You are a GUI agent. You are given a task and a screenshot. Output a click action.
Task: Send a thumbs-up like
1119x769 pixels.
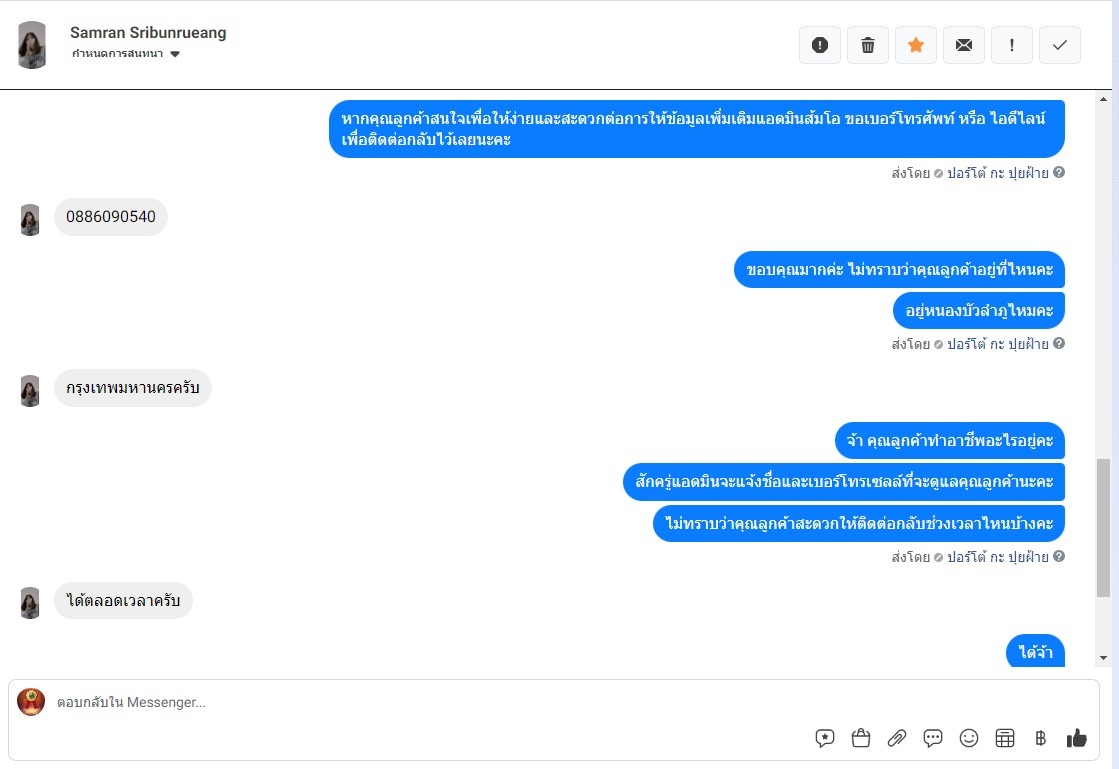pyautogui.click(x=1076, y=738)
